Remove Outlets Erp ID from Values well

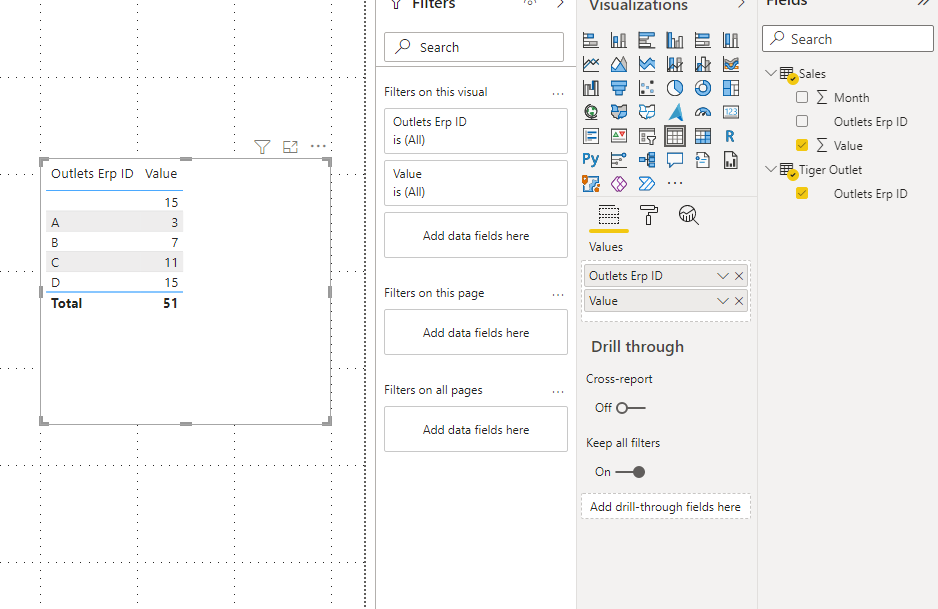(x=739, y=276)
